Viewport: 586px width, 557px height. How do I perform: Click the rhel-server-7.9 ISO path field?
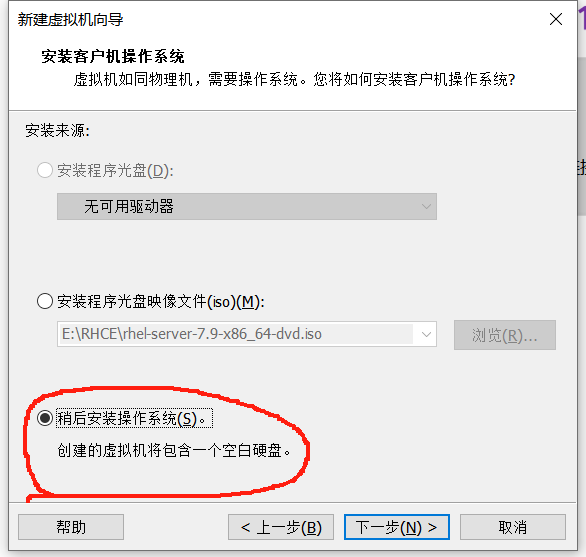pyautogui.click(x=236, y=334)
